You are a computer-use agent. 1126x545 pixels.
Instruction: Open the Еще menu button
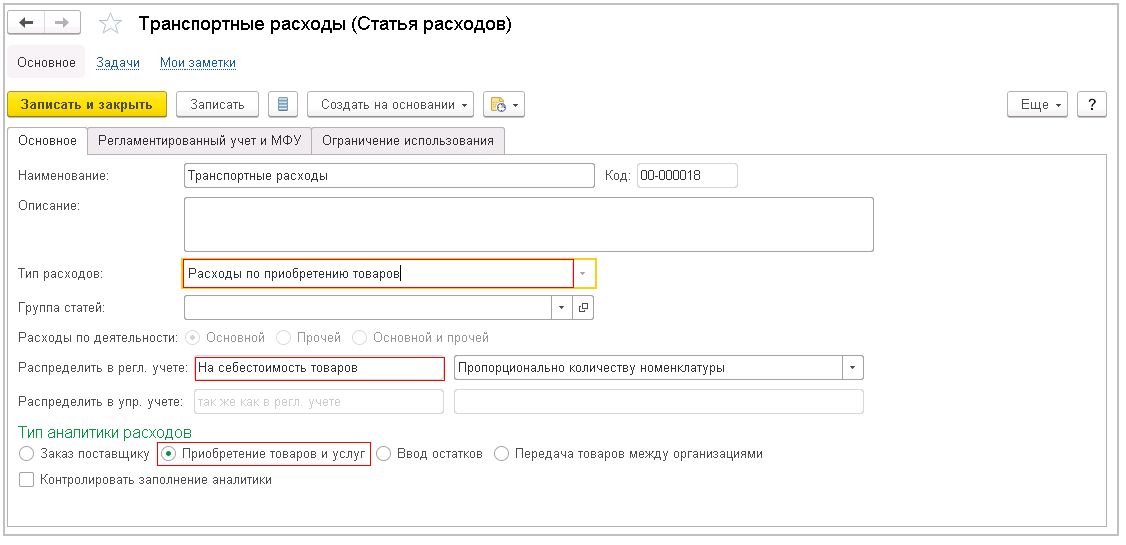point(1039,104)
